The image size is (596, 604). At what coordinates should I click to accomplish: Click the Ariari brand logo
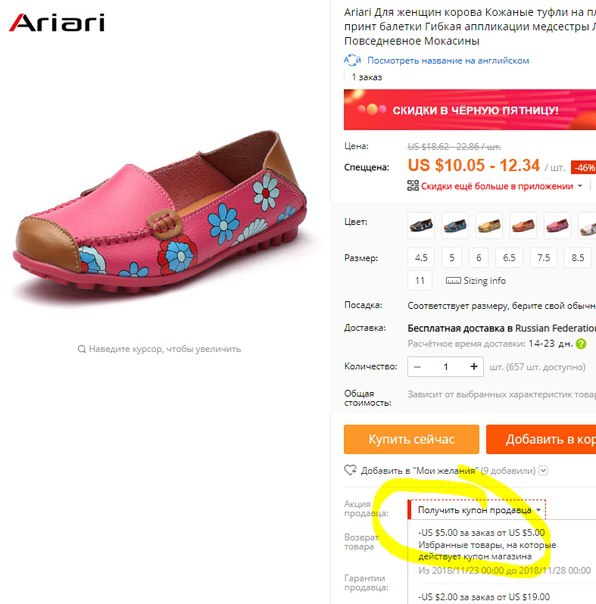coord(57,22)
